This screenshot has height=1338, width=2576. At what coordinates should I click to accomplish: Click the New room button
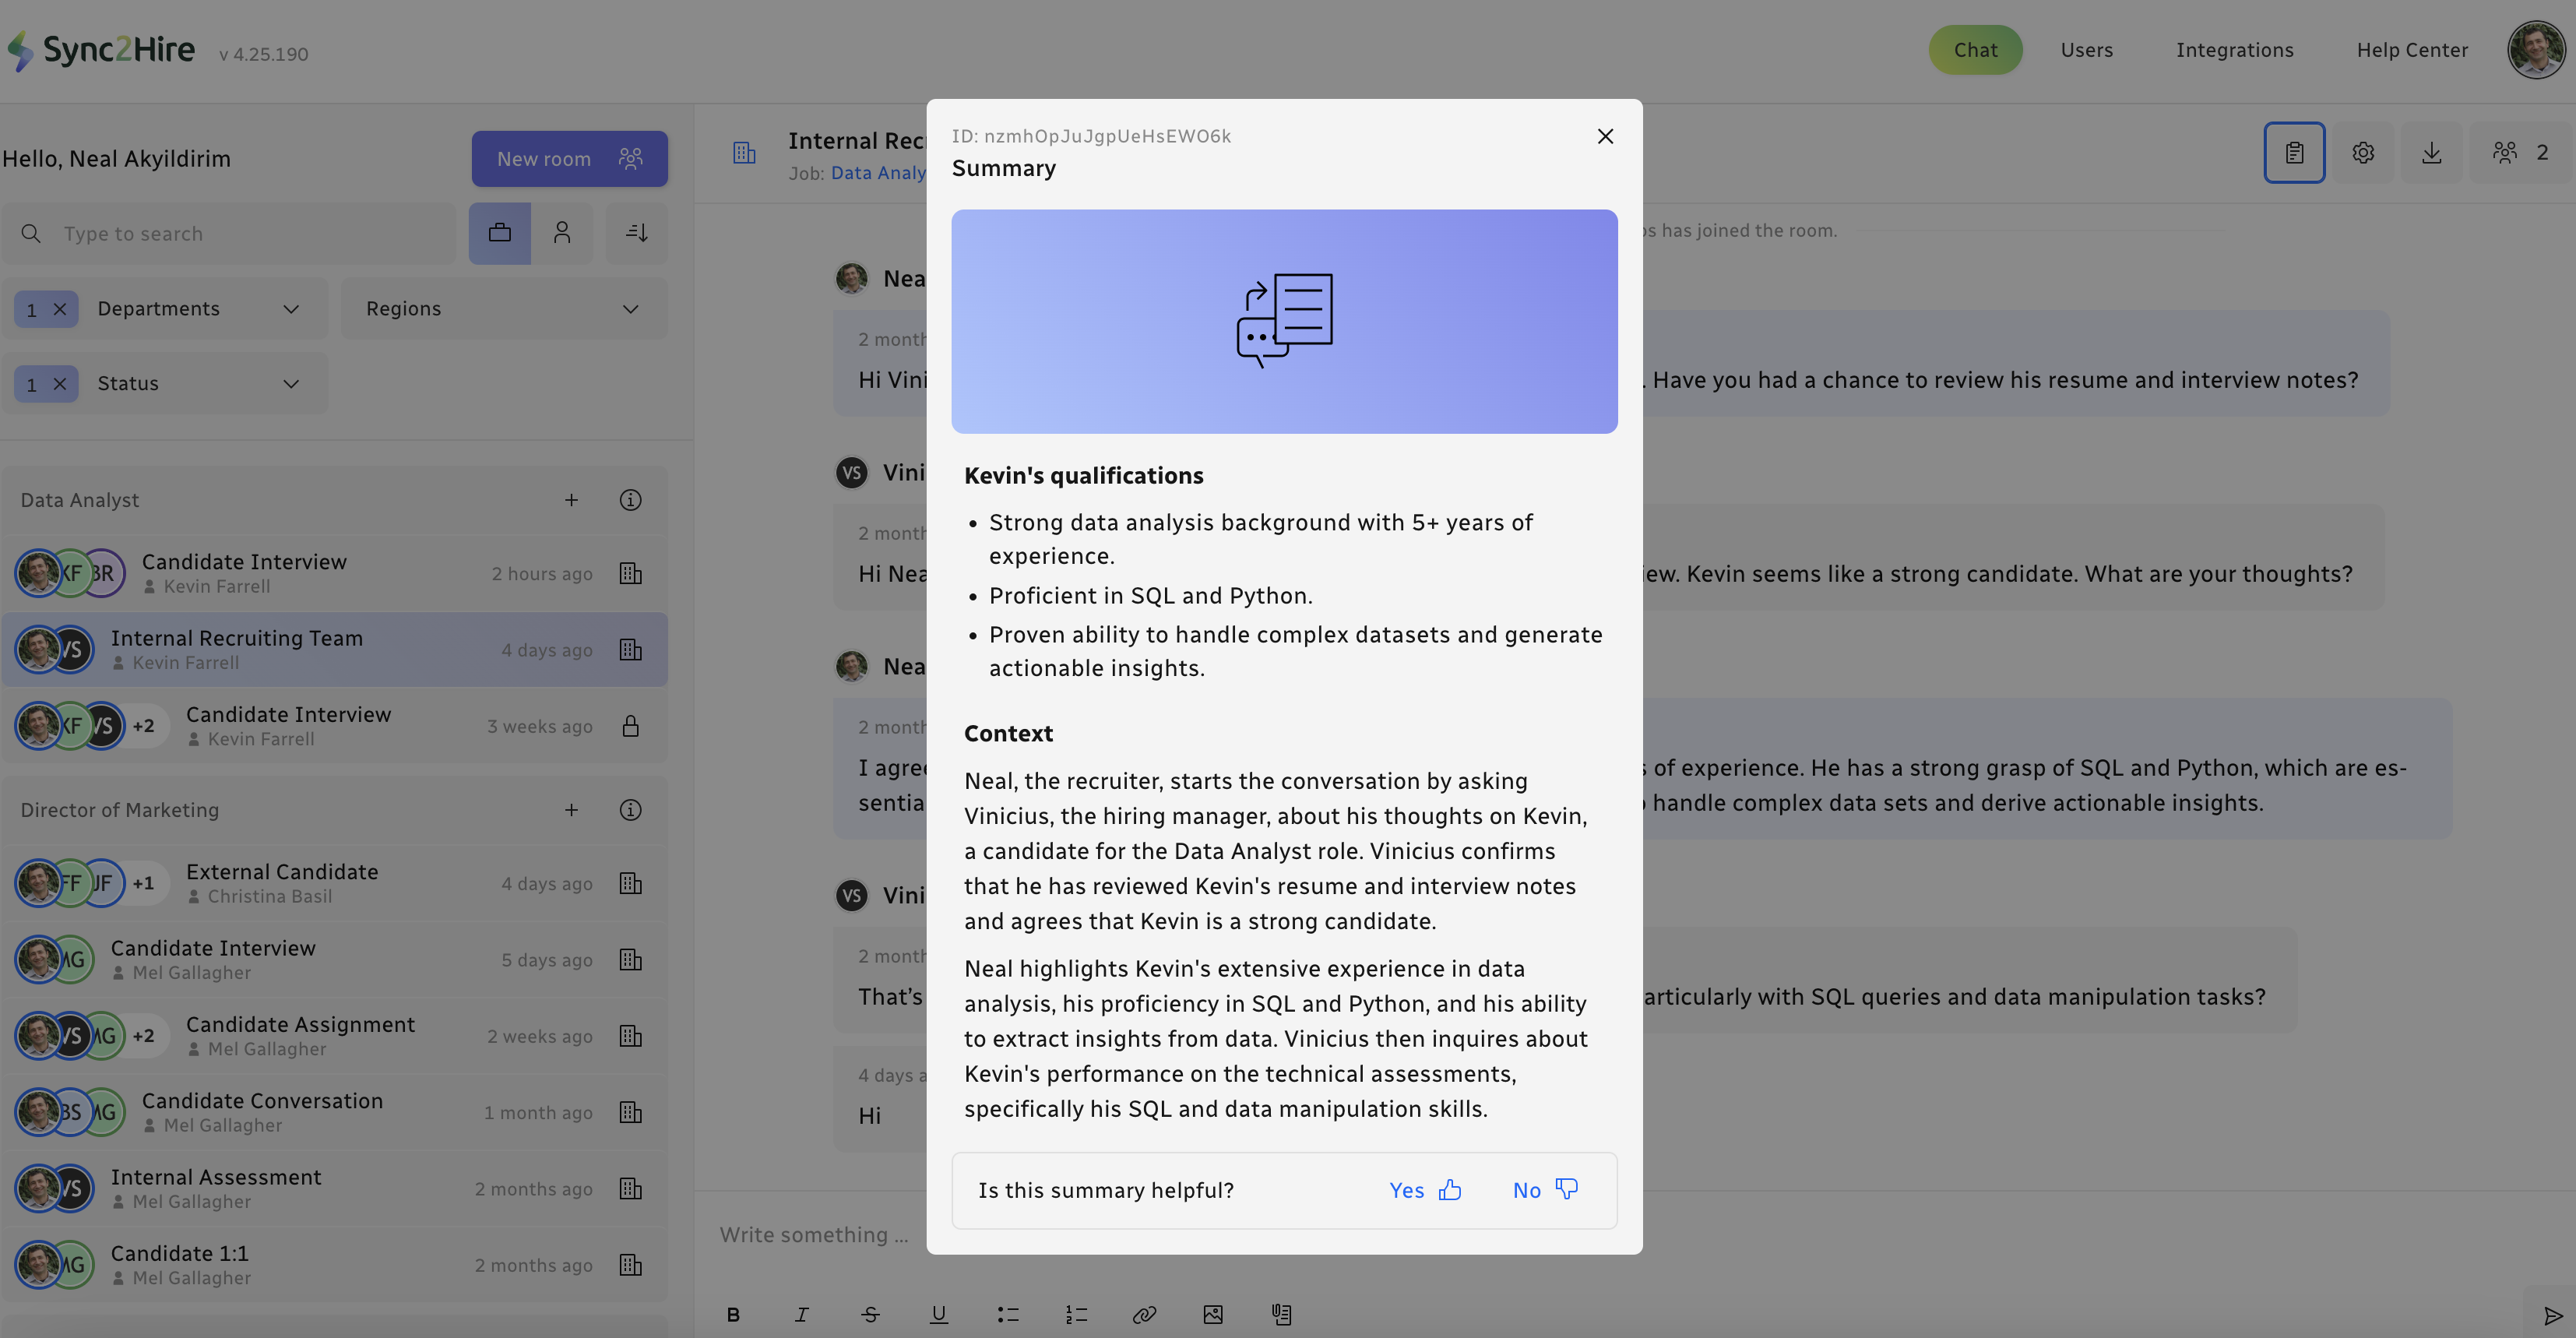(x=569, y=159)
